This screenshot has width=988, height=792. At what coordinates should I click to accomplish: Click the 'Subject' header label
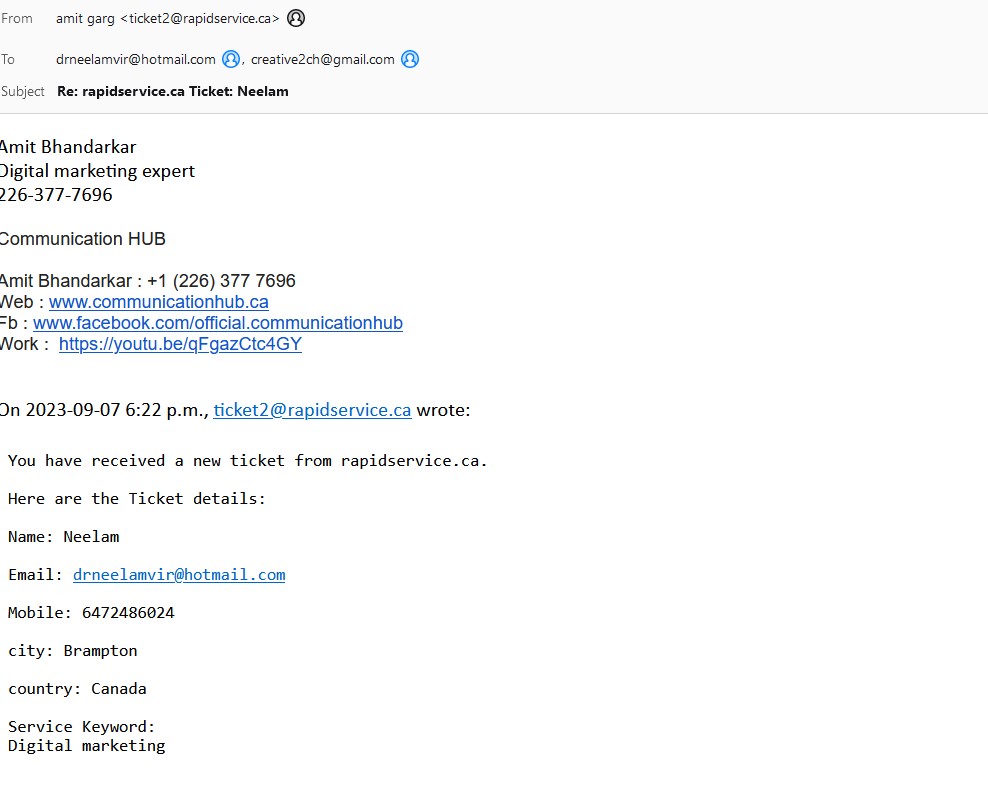[x=23, y=91]
